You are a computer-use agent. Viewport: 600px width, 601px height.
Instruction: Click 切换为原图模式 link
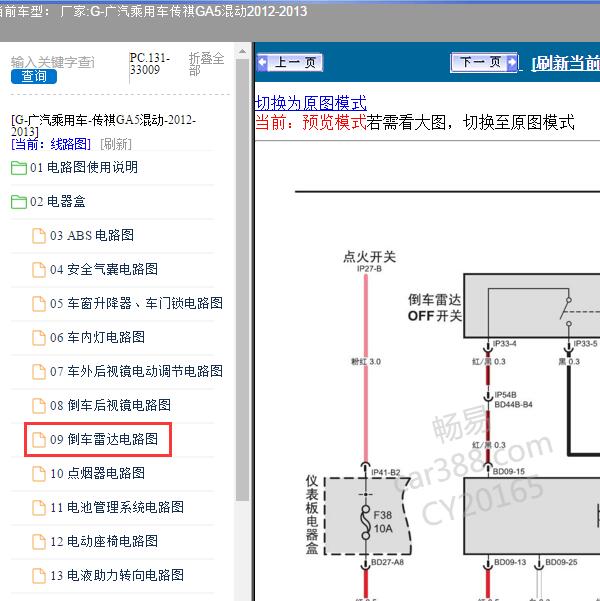click(x=311, y=103)
